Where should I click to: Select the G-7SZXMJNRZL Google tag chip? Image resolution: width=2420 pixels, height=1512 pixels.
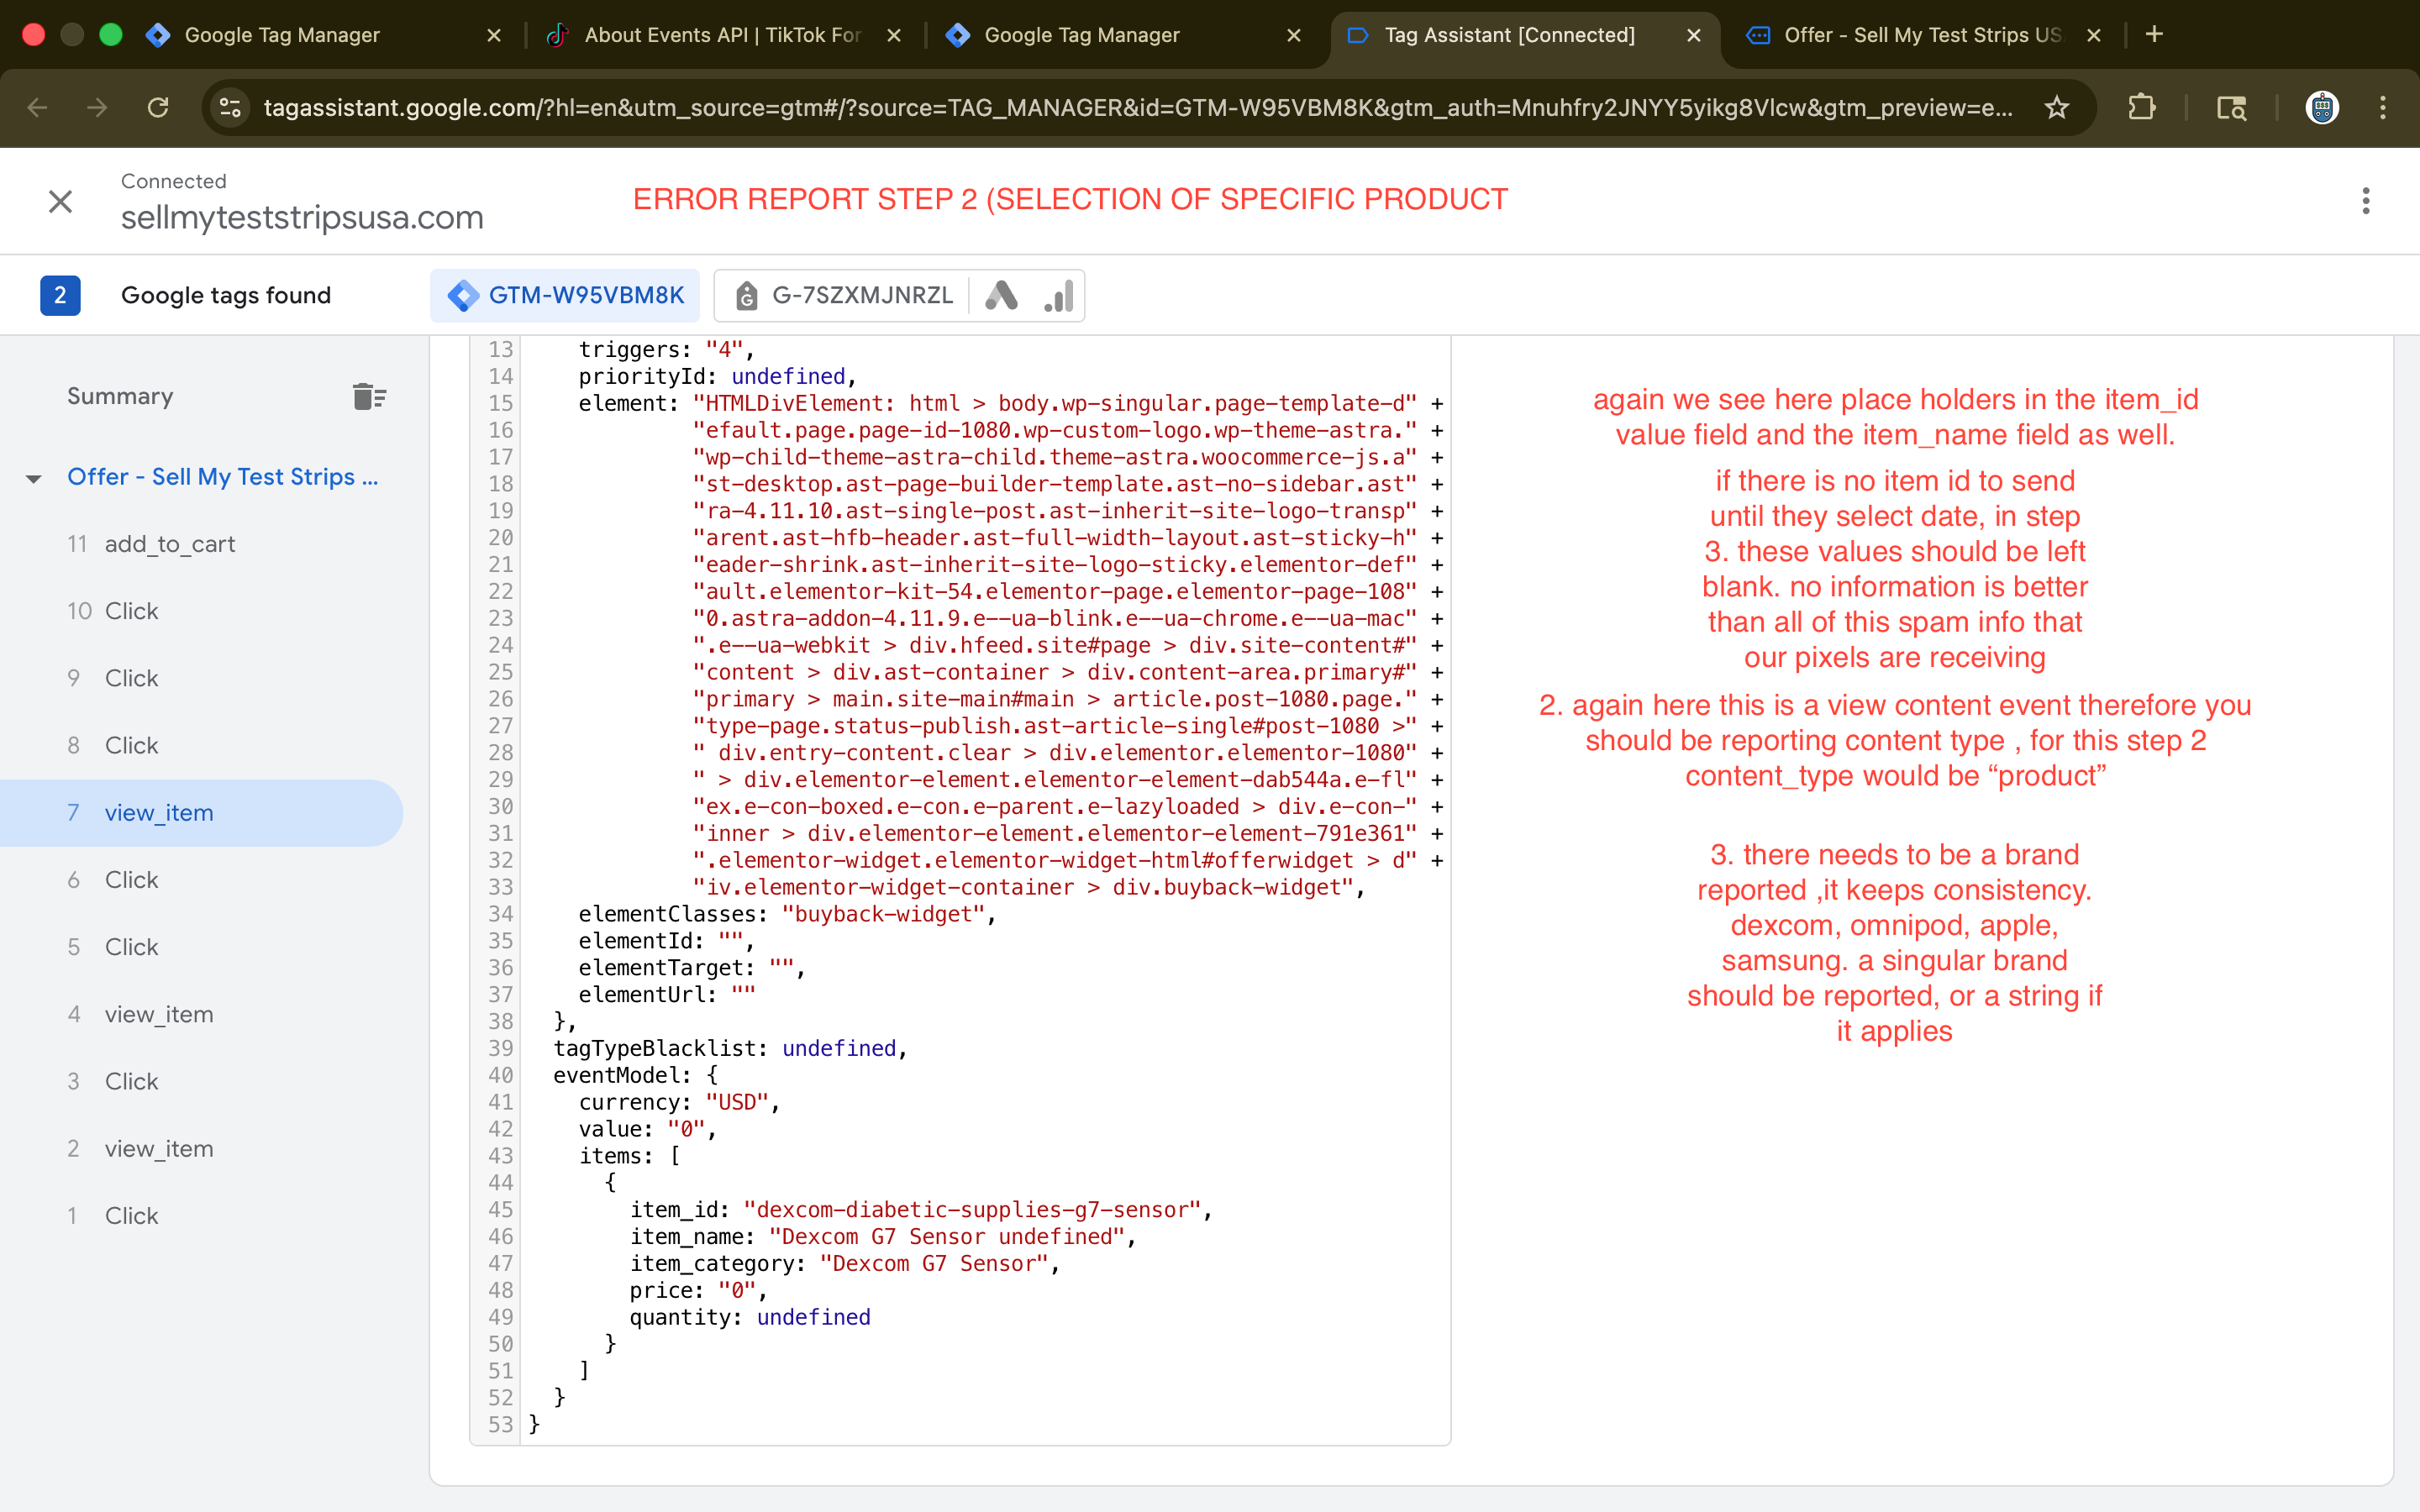843,295
